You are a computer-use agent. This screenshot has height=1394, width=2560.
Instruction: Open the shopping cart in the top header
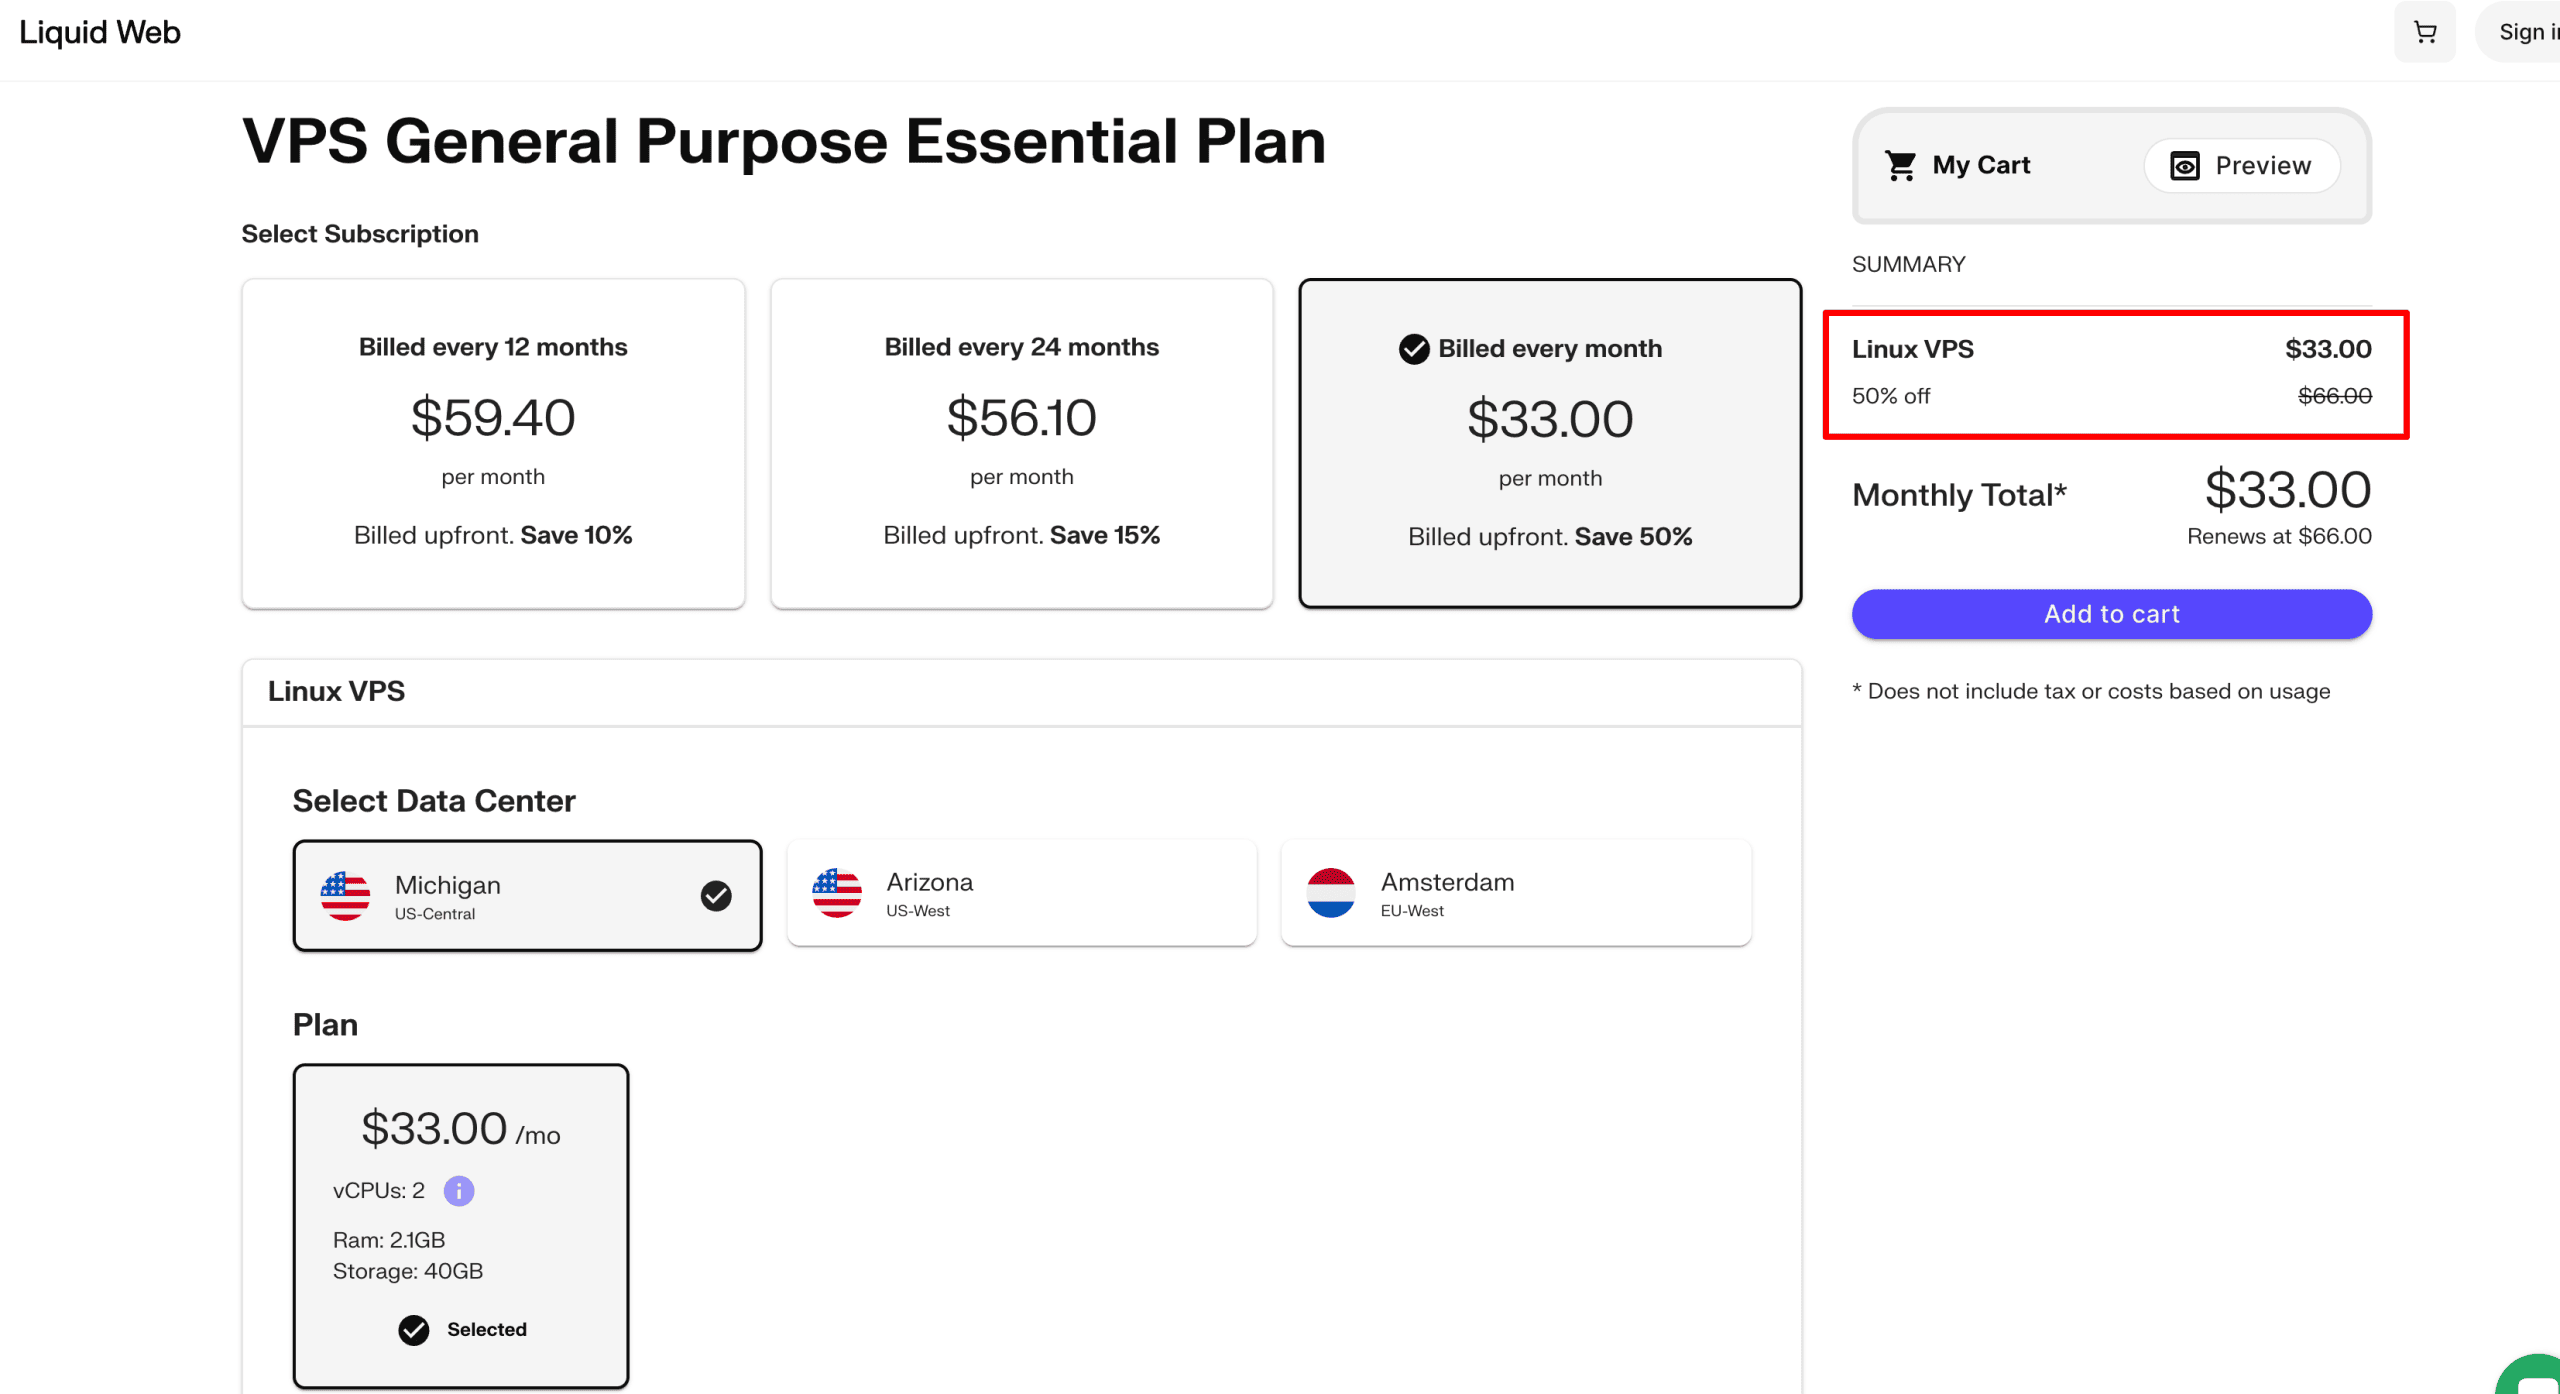[2424, 31]
